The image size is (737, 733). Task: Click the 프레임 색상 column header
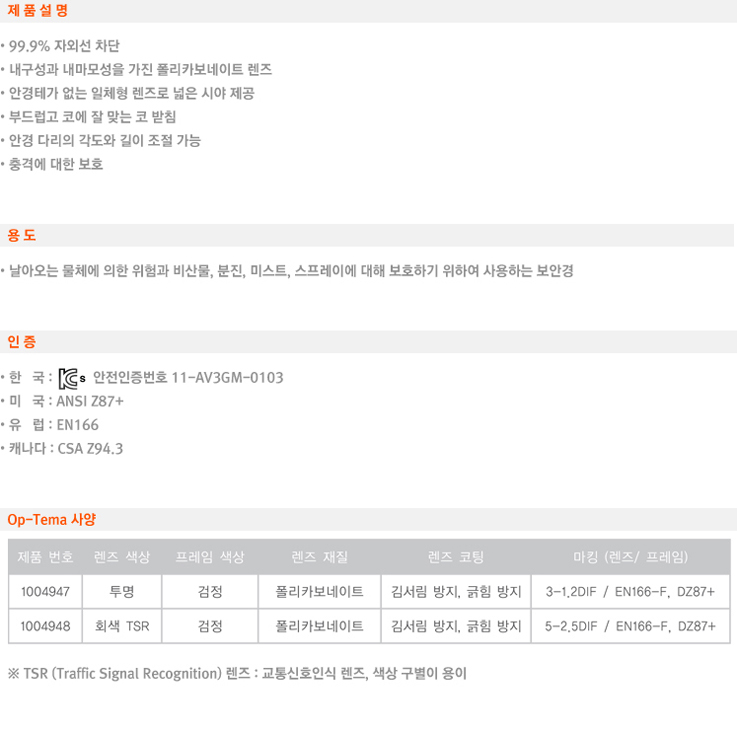coord(210,557)
